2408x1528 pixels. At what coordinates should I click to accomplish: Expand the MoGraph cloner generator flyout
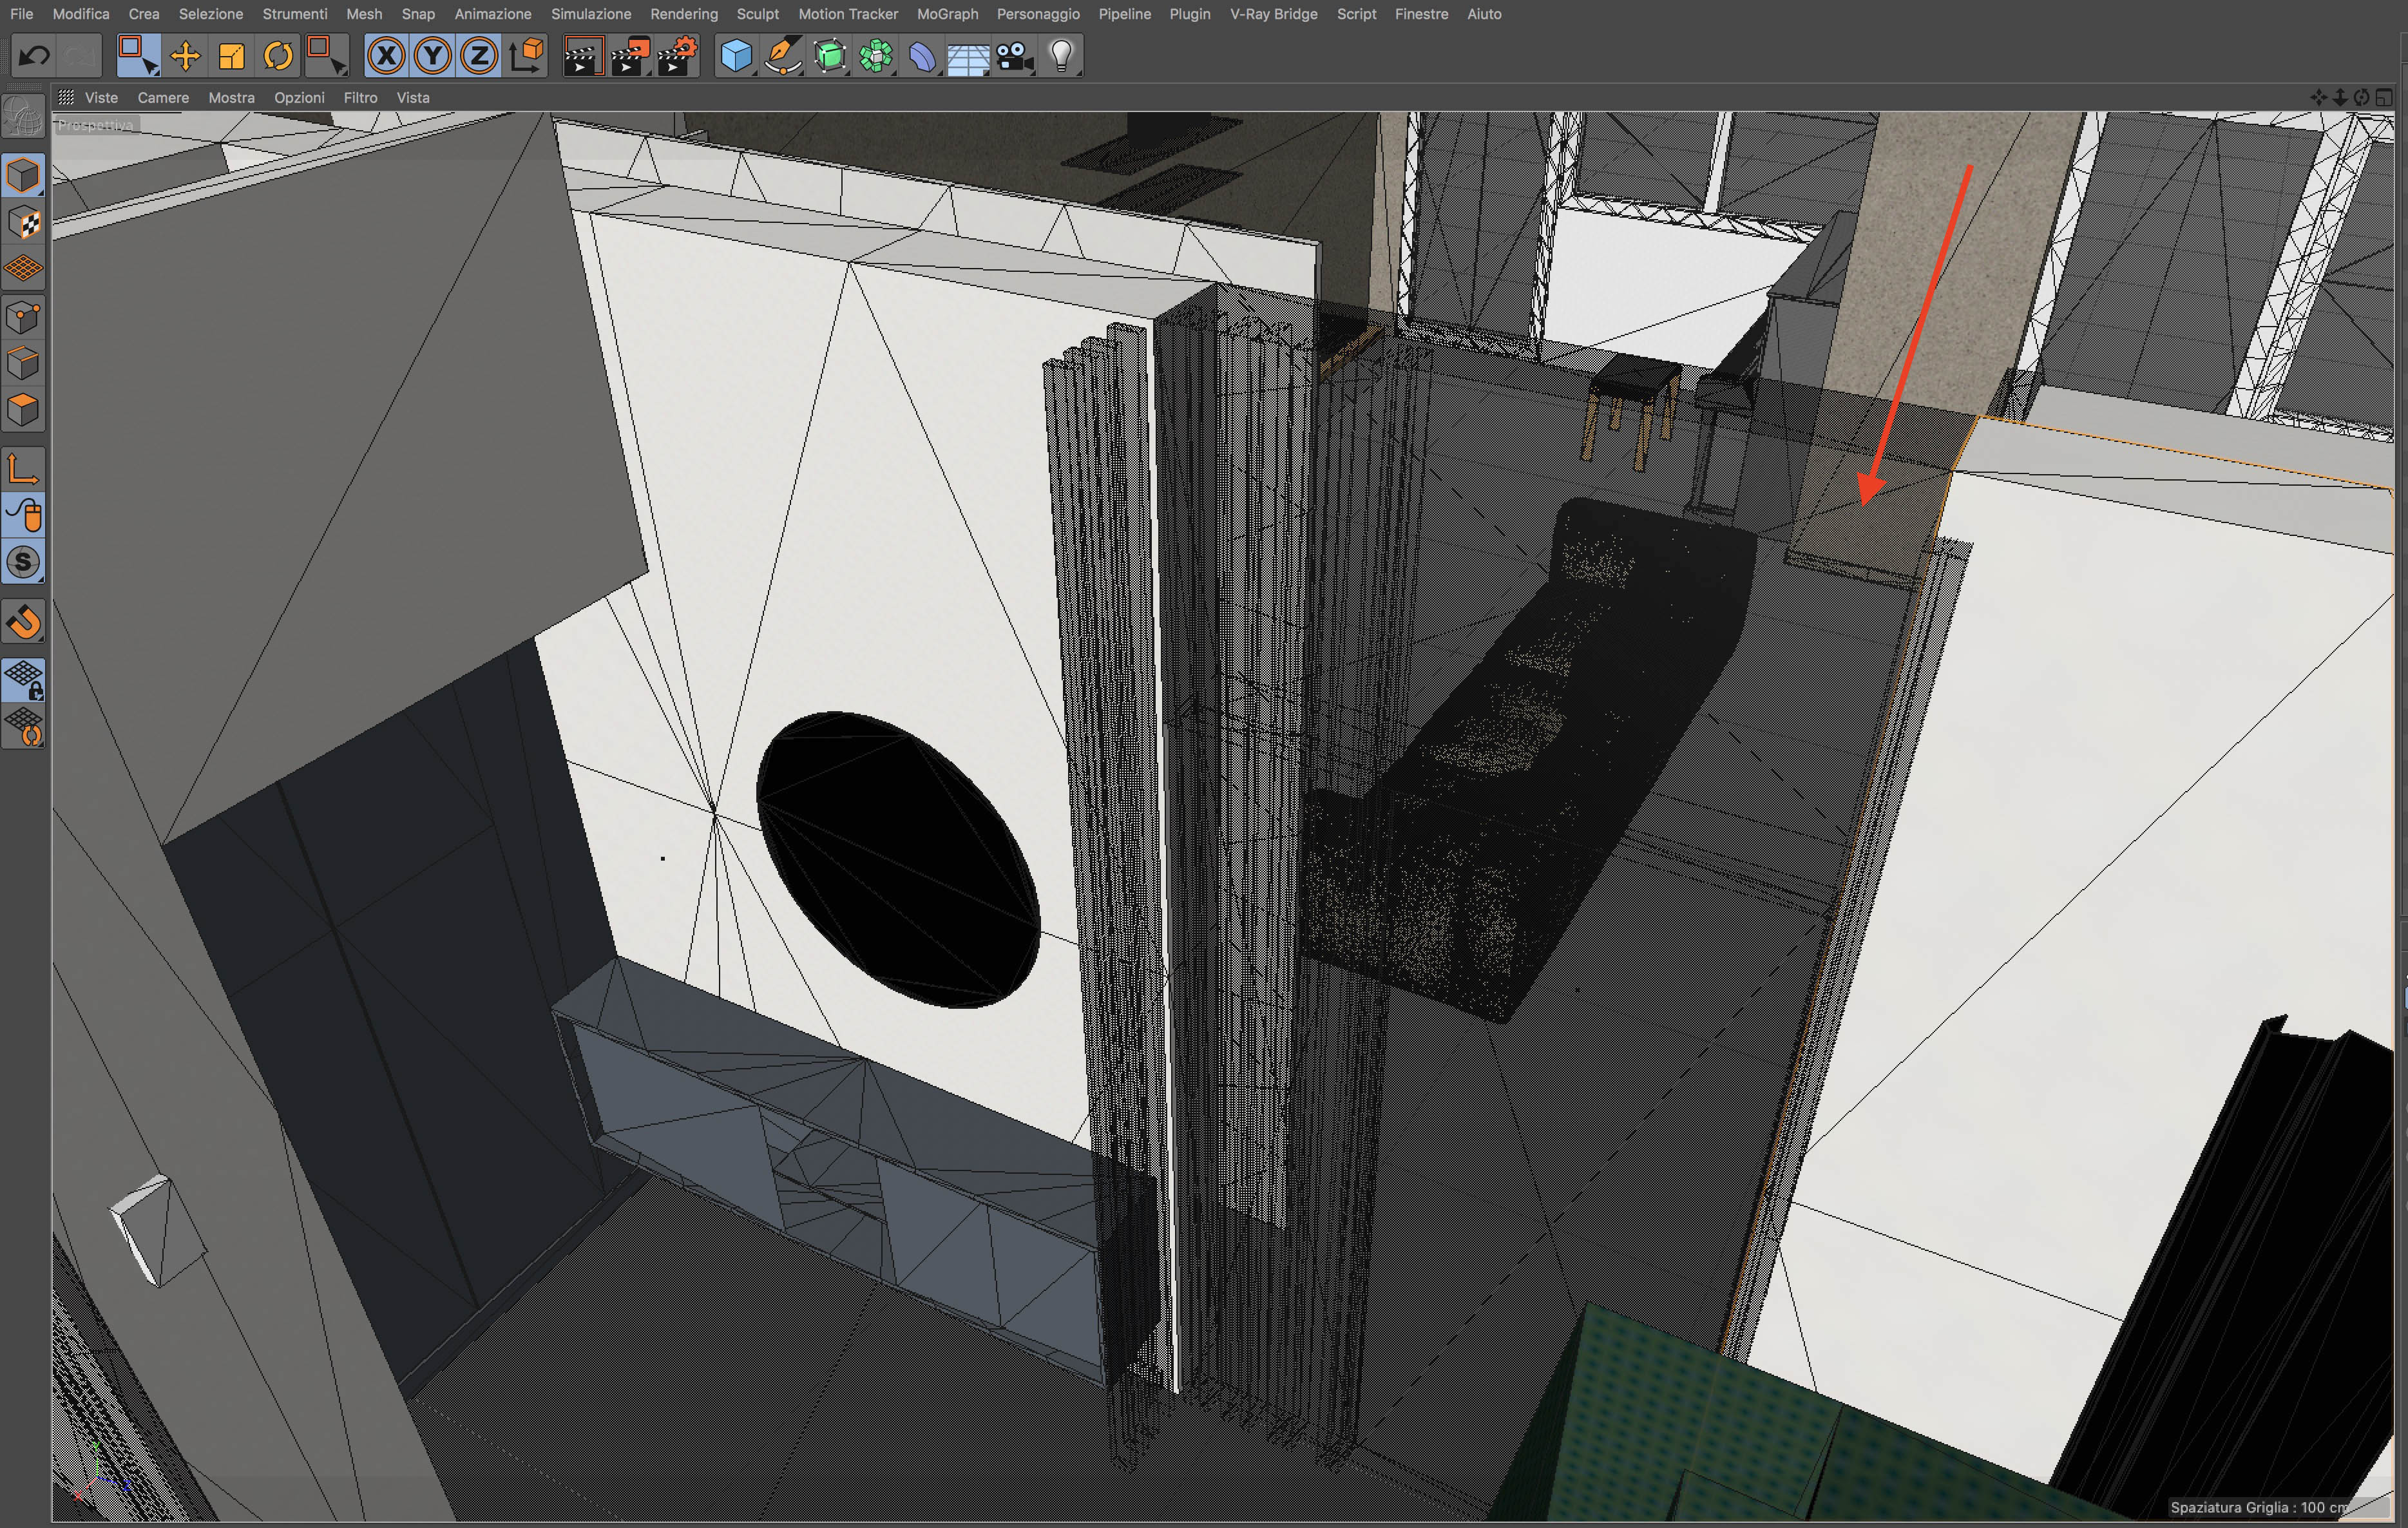click(x=876, y=56)
